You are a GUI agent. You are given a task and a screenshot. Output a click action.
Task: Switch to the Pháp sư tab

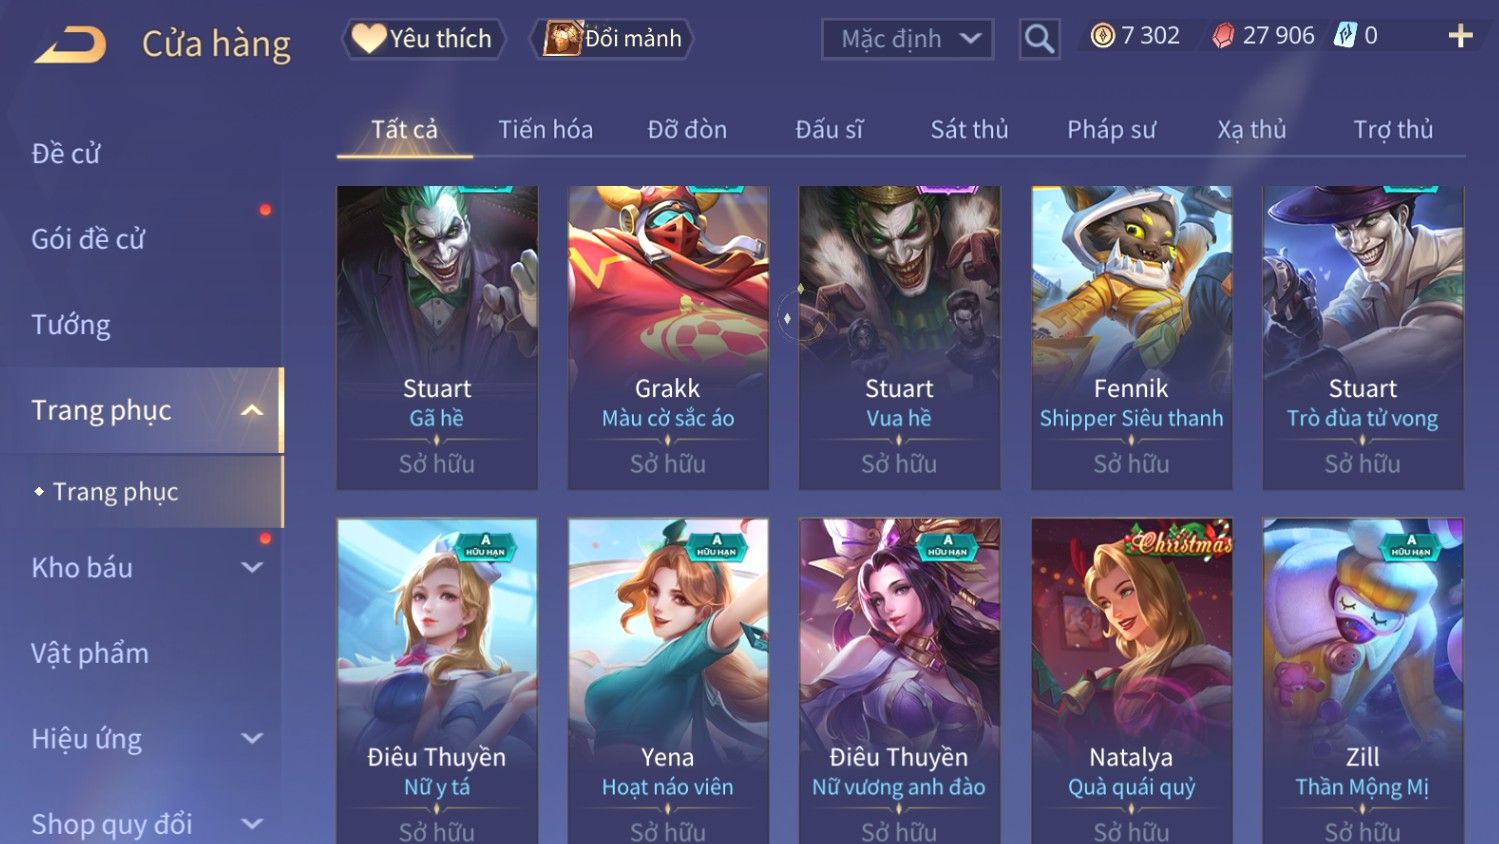[1111, 129]
